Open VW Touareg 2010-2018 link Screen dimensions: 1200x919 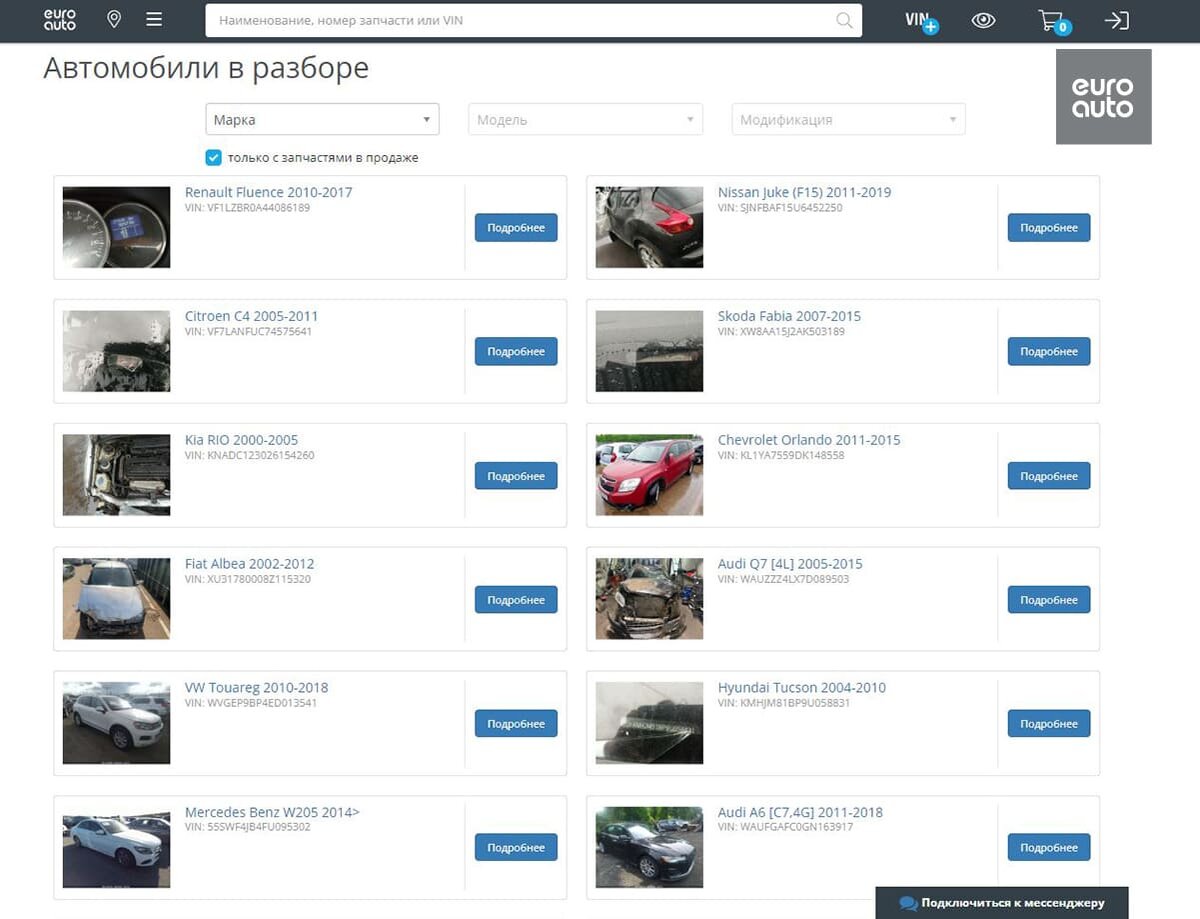point(256,688)
